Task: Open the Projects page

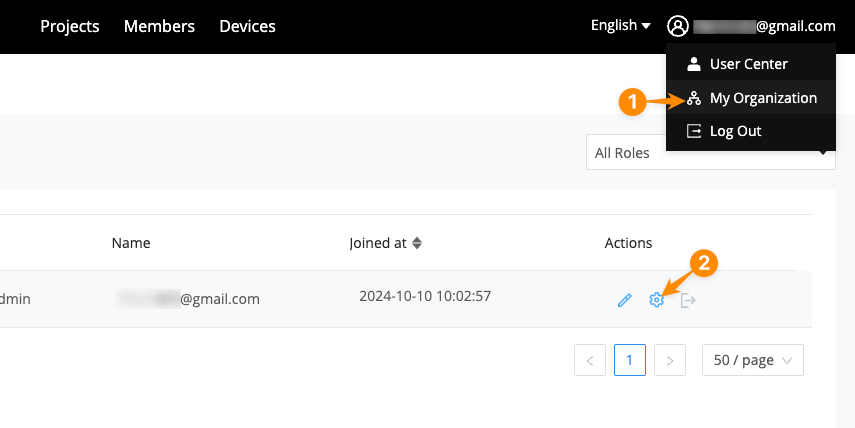Action: click(x=70, y=26)
